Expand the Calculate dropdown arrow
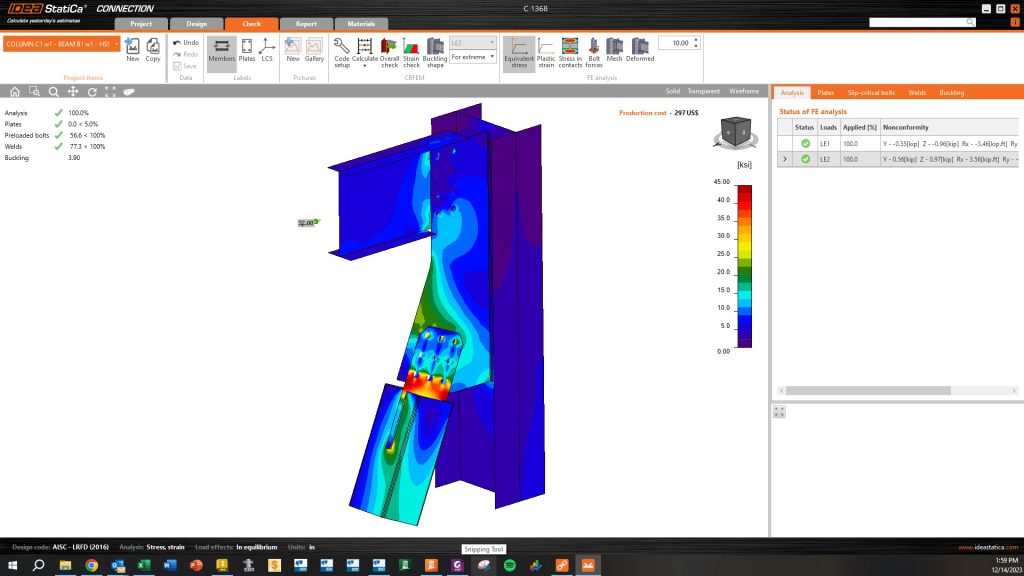The image size is (1024, 576). 364,66
